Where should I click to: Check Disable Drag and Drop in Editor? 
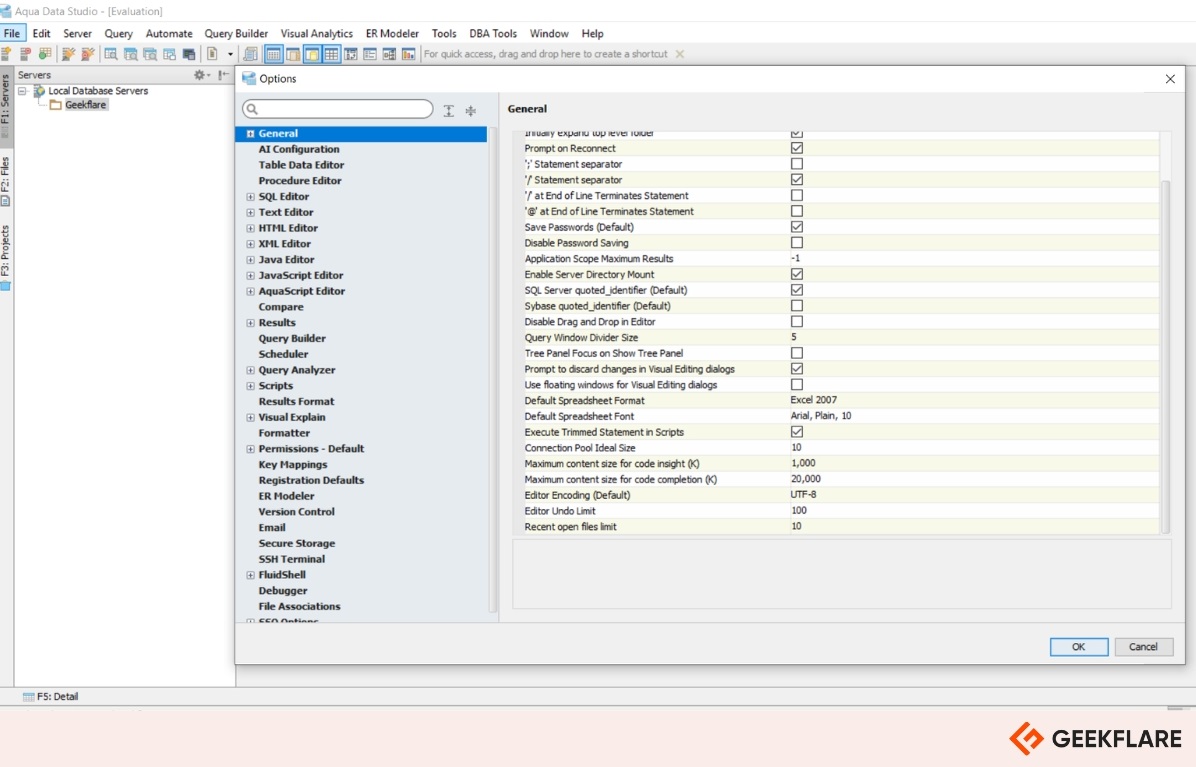coord(797,322)
